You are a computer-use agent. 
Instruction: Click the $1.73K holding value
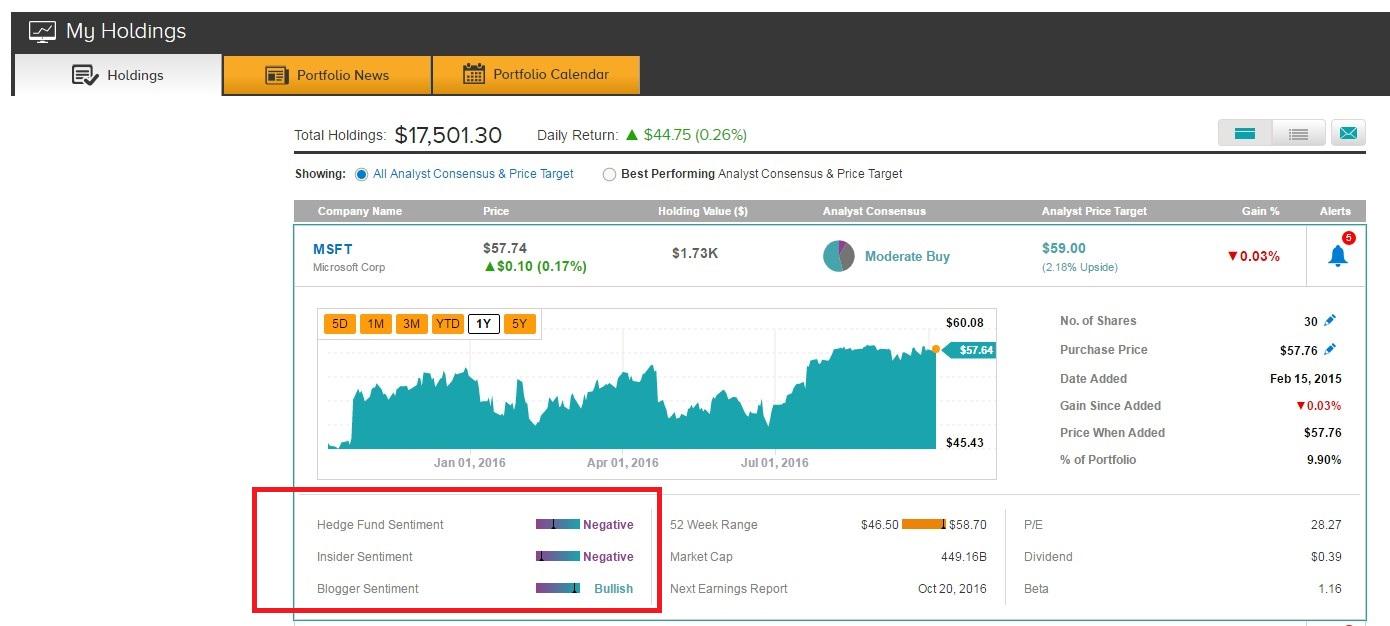pos(695,253)
